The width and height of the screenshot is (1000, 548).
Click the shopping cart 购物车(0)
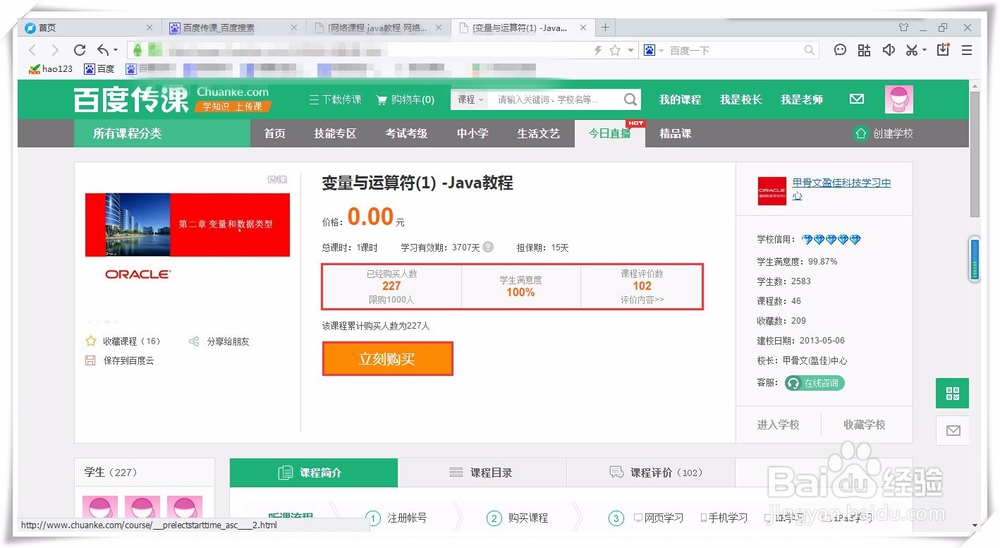pyautogui.click(x=406, y=100)
